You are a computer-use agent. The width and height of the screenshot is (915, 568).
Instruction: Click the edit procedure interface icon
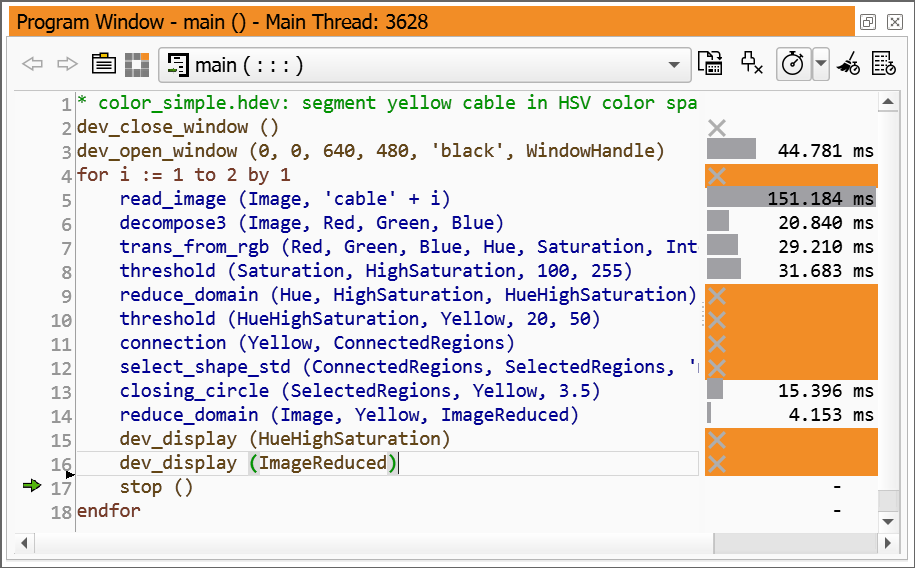pos(710,65)
